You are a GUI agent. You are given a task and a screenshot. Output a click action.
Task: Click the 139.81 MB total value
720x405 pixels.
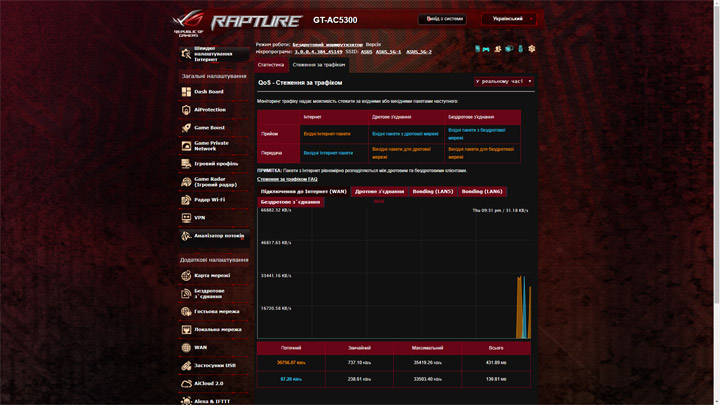(x=496, y=379)
